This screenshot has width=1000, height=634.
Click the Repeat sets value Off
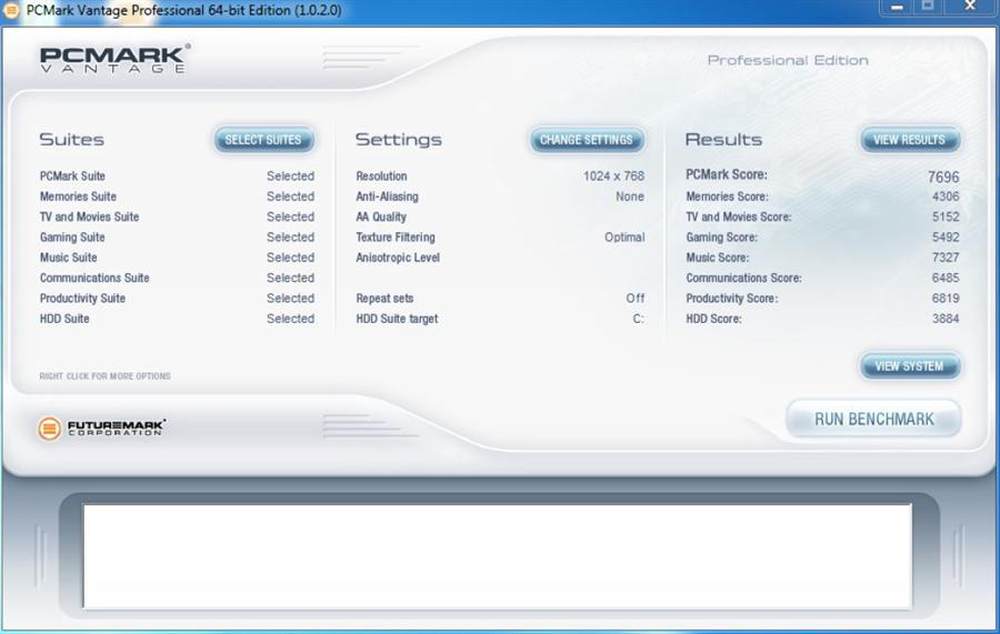pyautogui.click(x=635, y=299)
